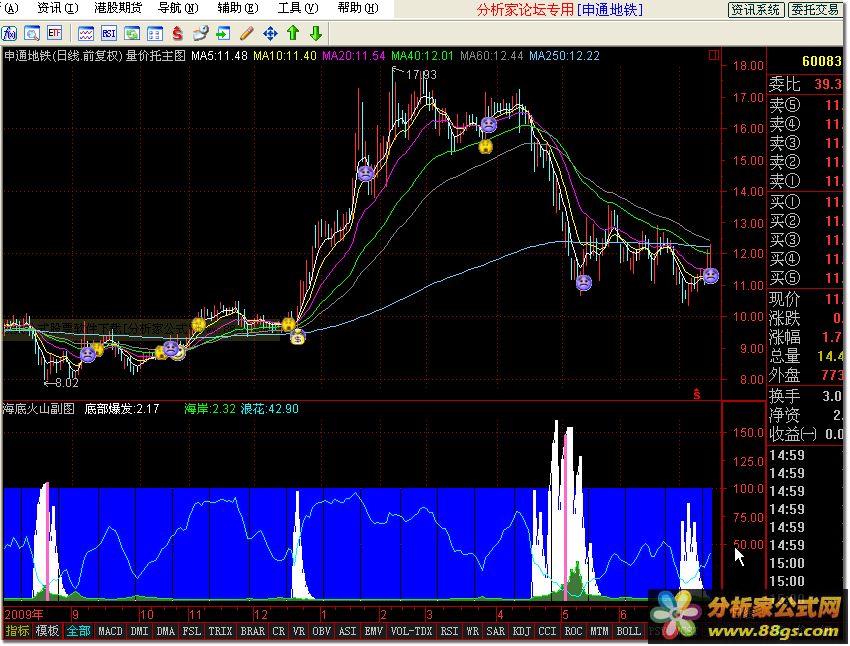The height and width of the screenshot is (646, 850).
Task: Open the 帮助(H) menu
Action: [357, 8]
